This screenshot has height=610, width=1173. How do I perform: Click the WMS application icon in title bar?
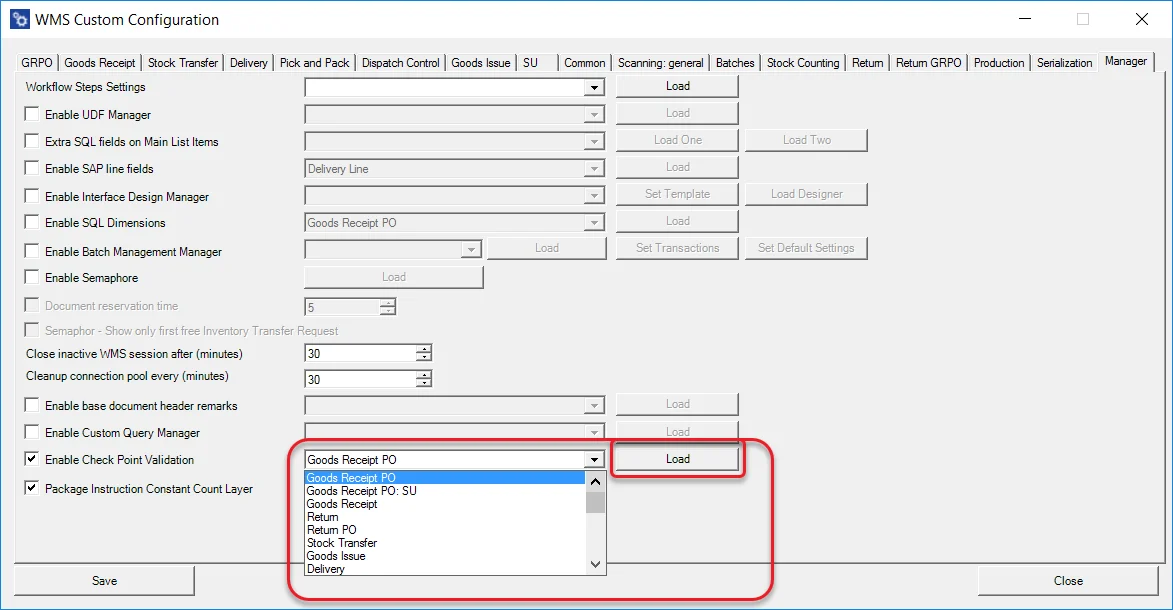[18, 18]
